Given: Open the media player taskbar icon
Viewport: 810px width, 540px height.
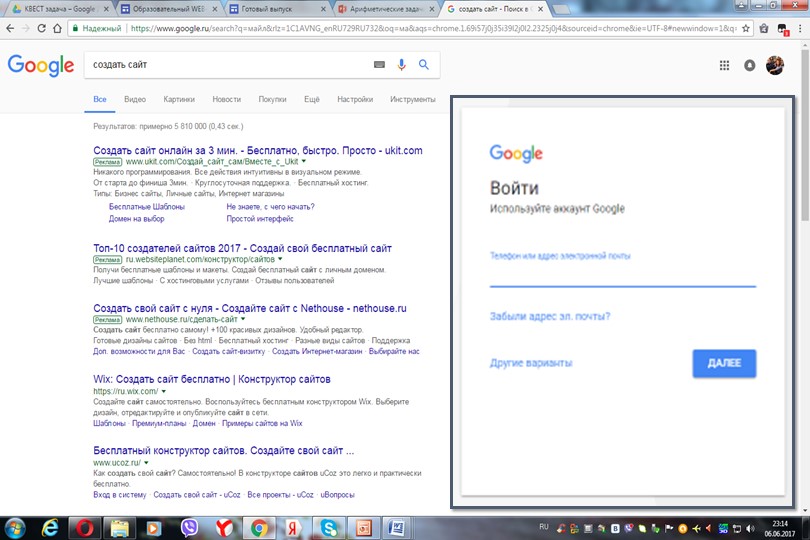Looking at the screenshot, I should point(154,528).
